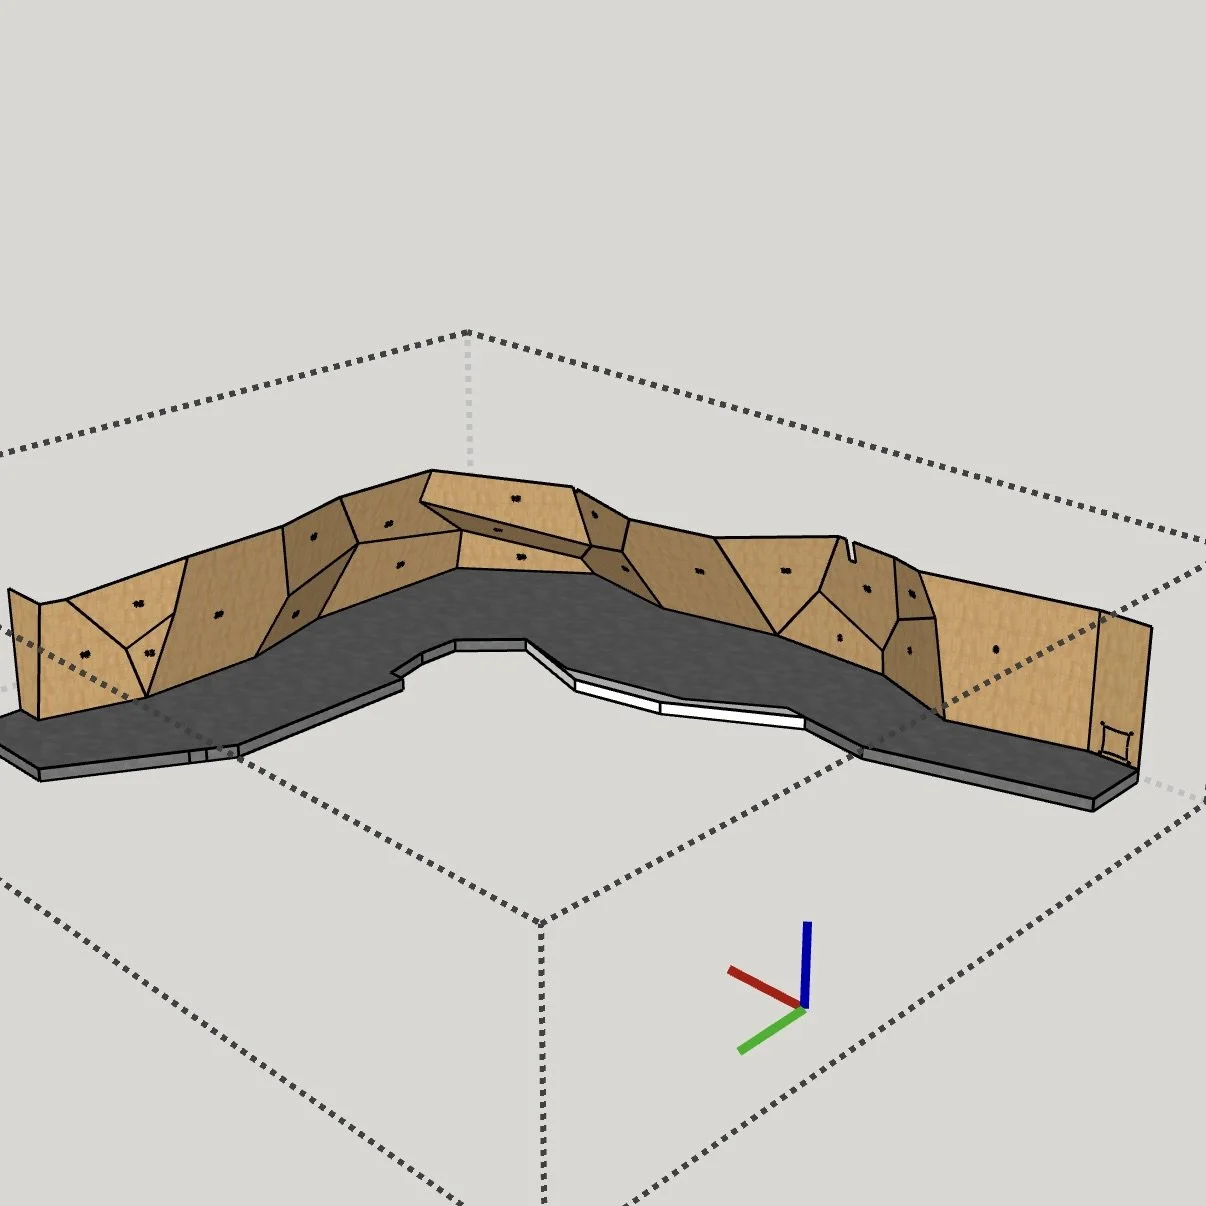1206x1206 pixels.
Task: Select the tallest flat wall panel at far right
Action: (x=1015, y=660)
